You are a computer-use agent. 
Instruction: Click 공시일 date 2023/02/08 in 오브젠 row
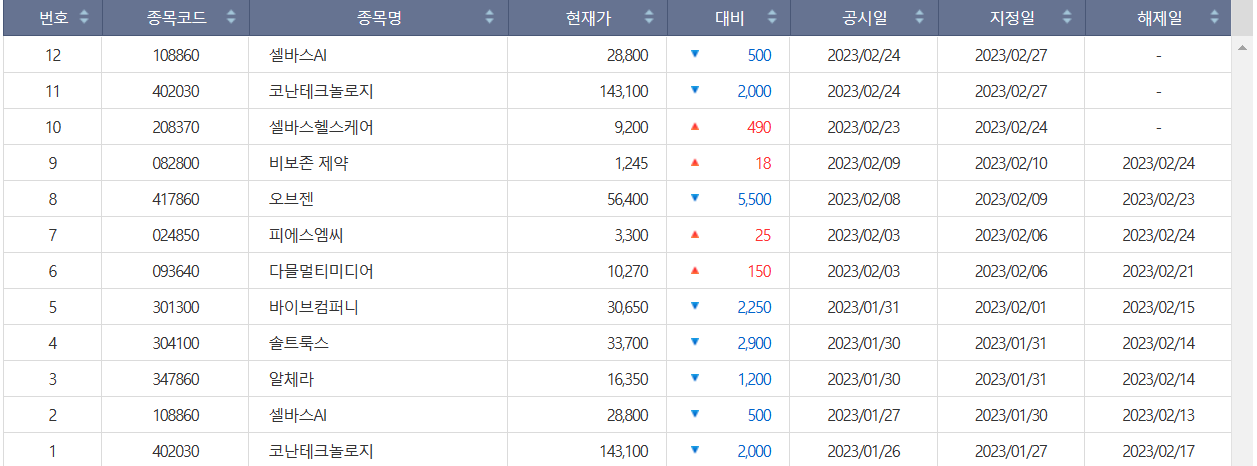pos(864,199)
